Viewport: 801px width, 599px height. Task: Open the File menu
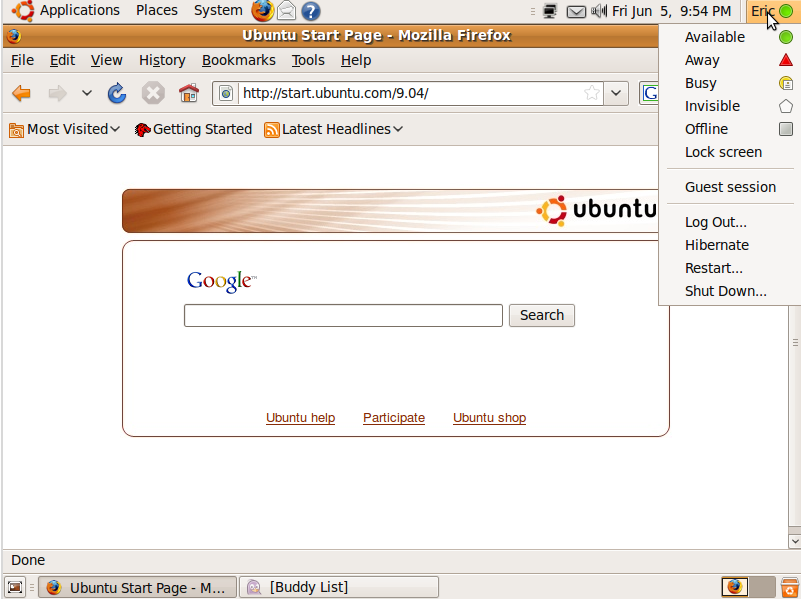click(22, 60)
